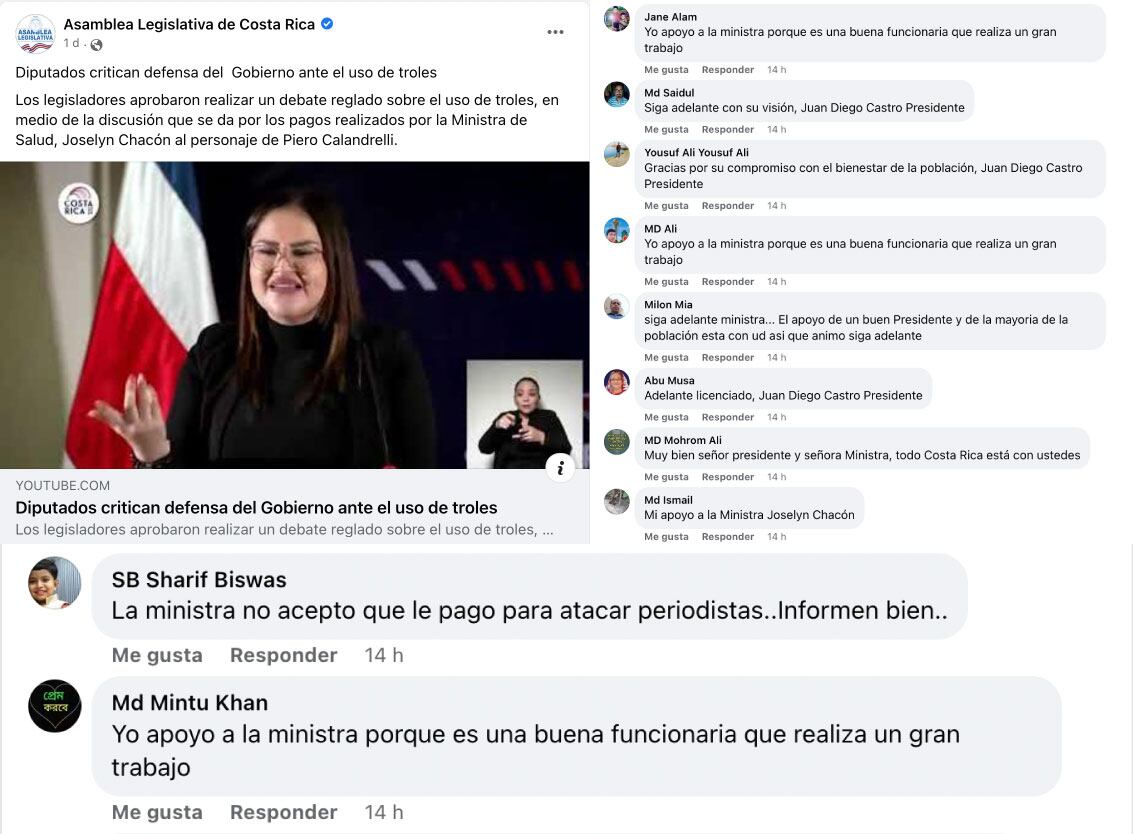Reply to Md Ismail's comment
This screenshot has width=1133, height=834.
(728, 537)
